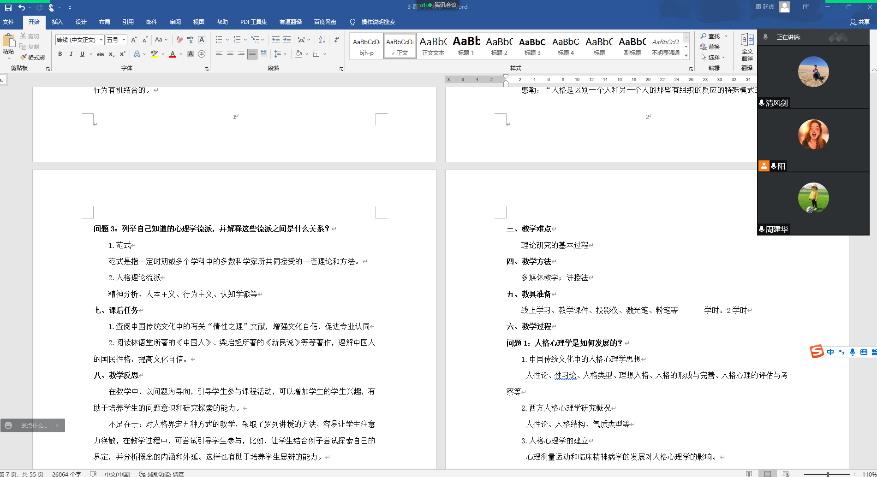Toggle Italic formatting
The height and width of the screenshot is (477, 877).
(x=72, y=54)
